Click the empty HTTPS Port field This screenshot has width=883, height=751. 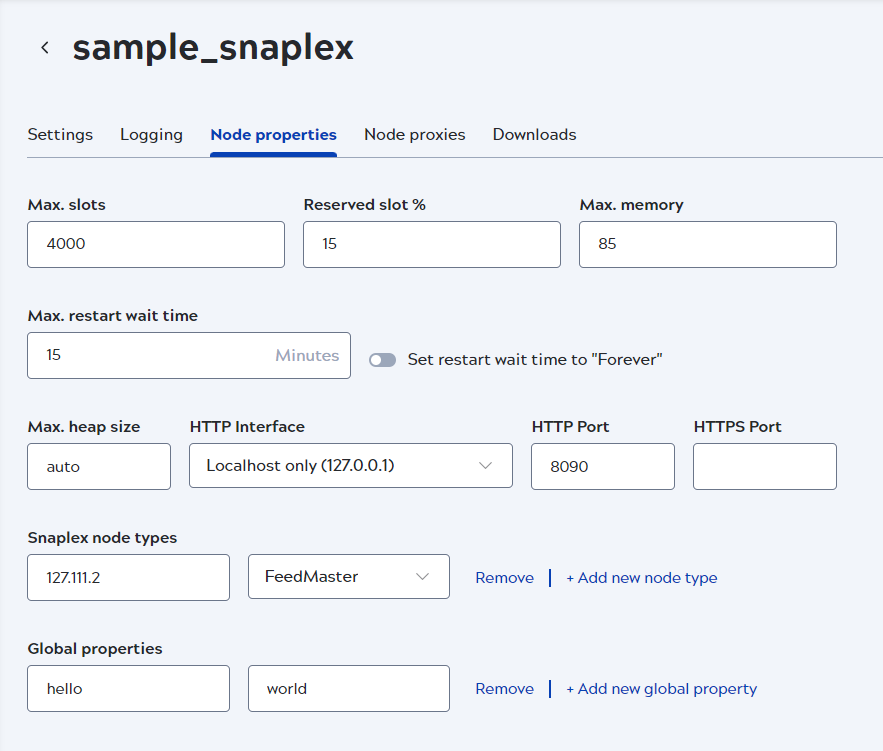tap(764, 466)
